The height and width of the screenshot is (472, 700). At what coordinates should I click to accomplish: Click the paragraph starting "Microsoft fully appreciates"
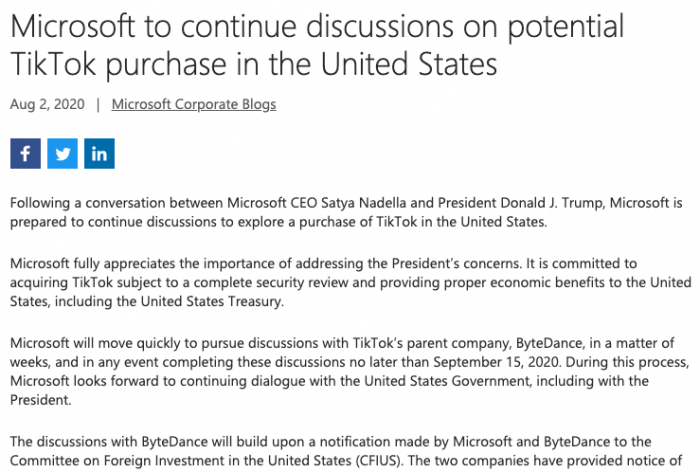click(340, 281)
